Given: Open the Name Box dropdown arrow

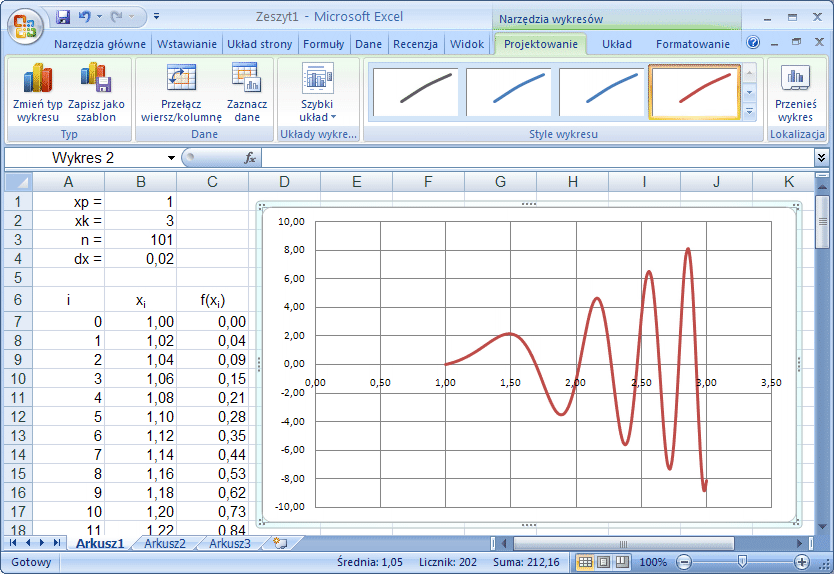Looking at the screenshot, I should (x=172, y=158).
